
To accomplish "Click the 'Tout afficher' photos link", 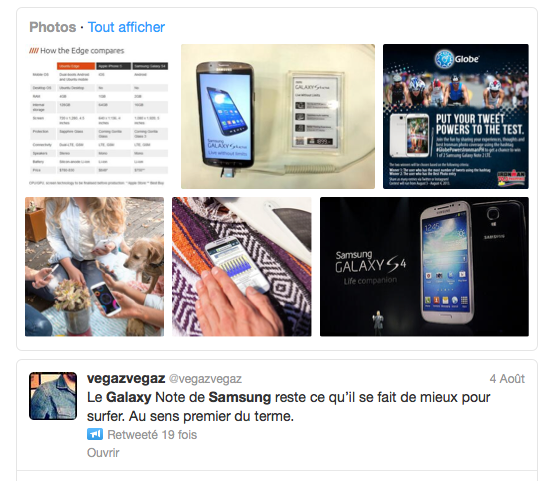I will tap(126, 27).
